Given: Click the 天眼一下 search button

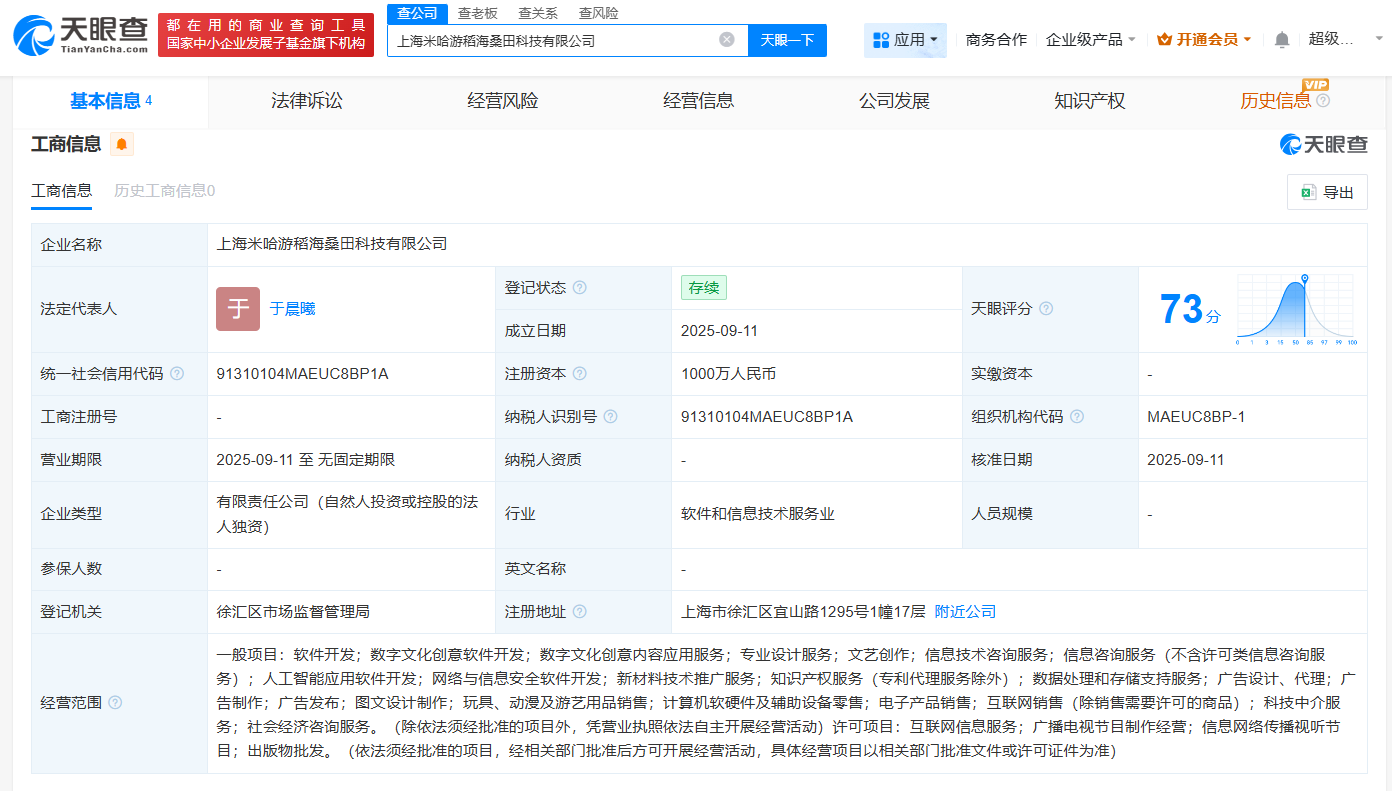Looking at the screenshot, I should [x=788, y=40].
